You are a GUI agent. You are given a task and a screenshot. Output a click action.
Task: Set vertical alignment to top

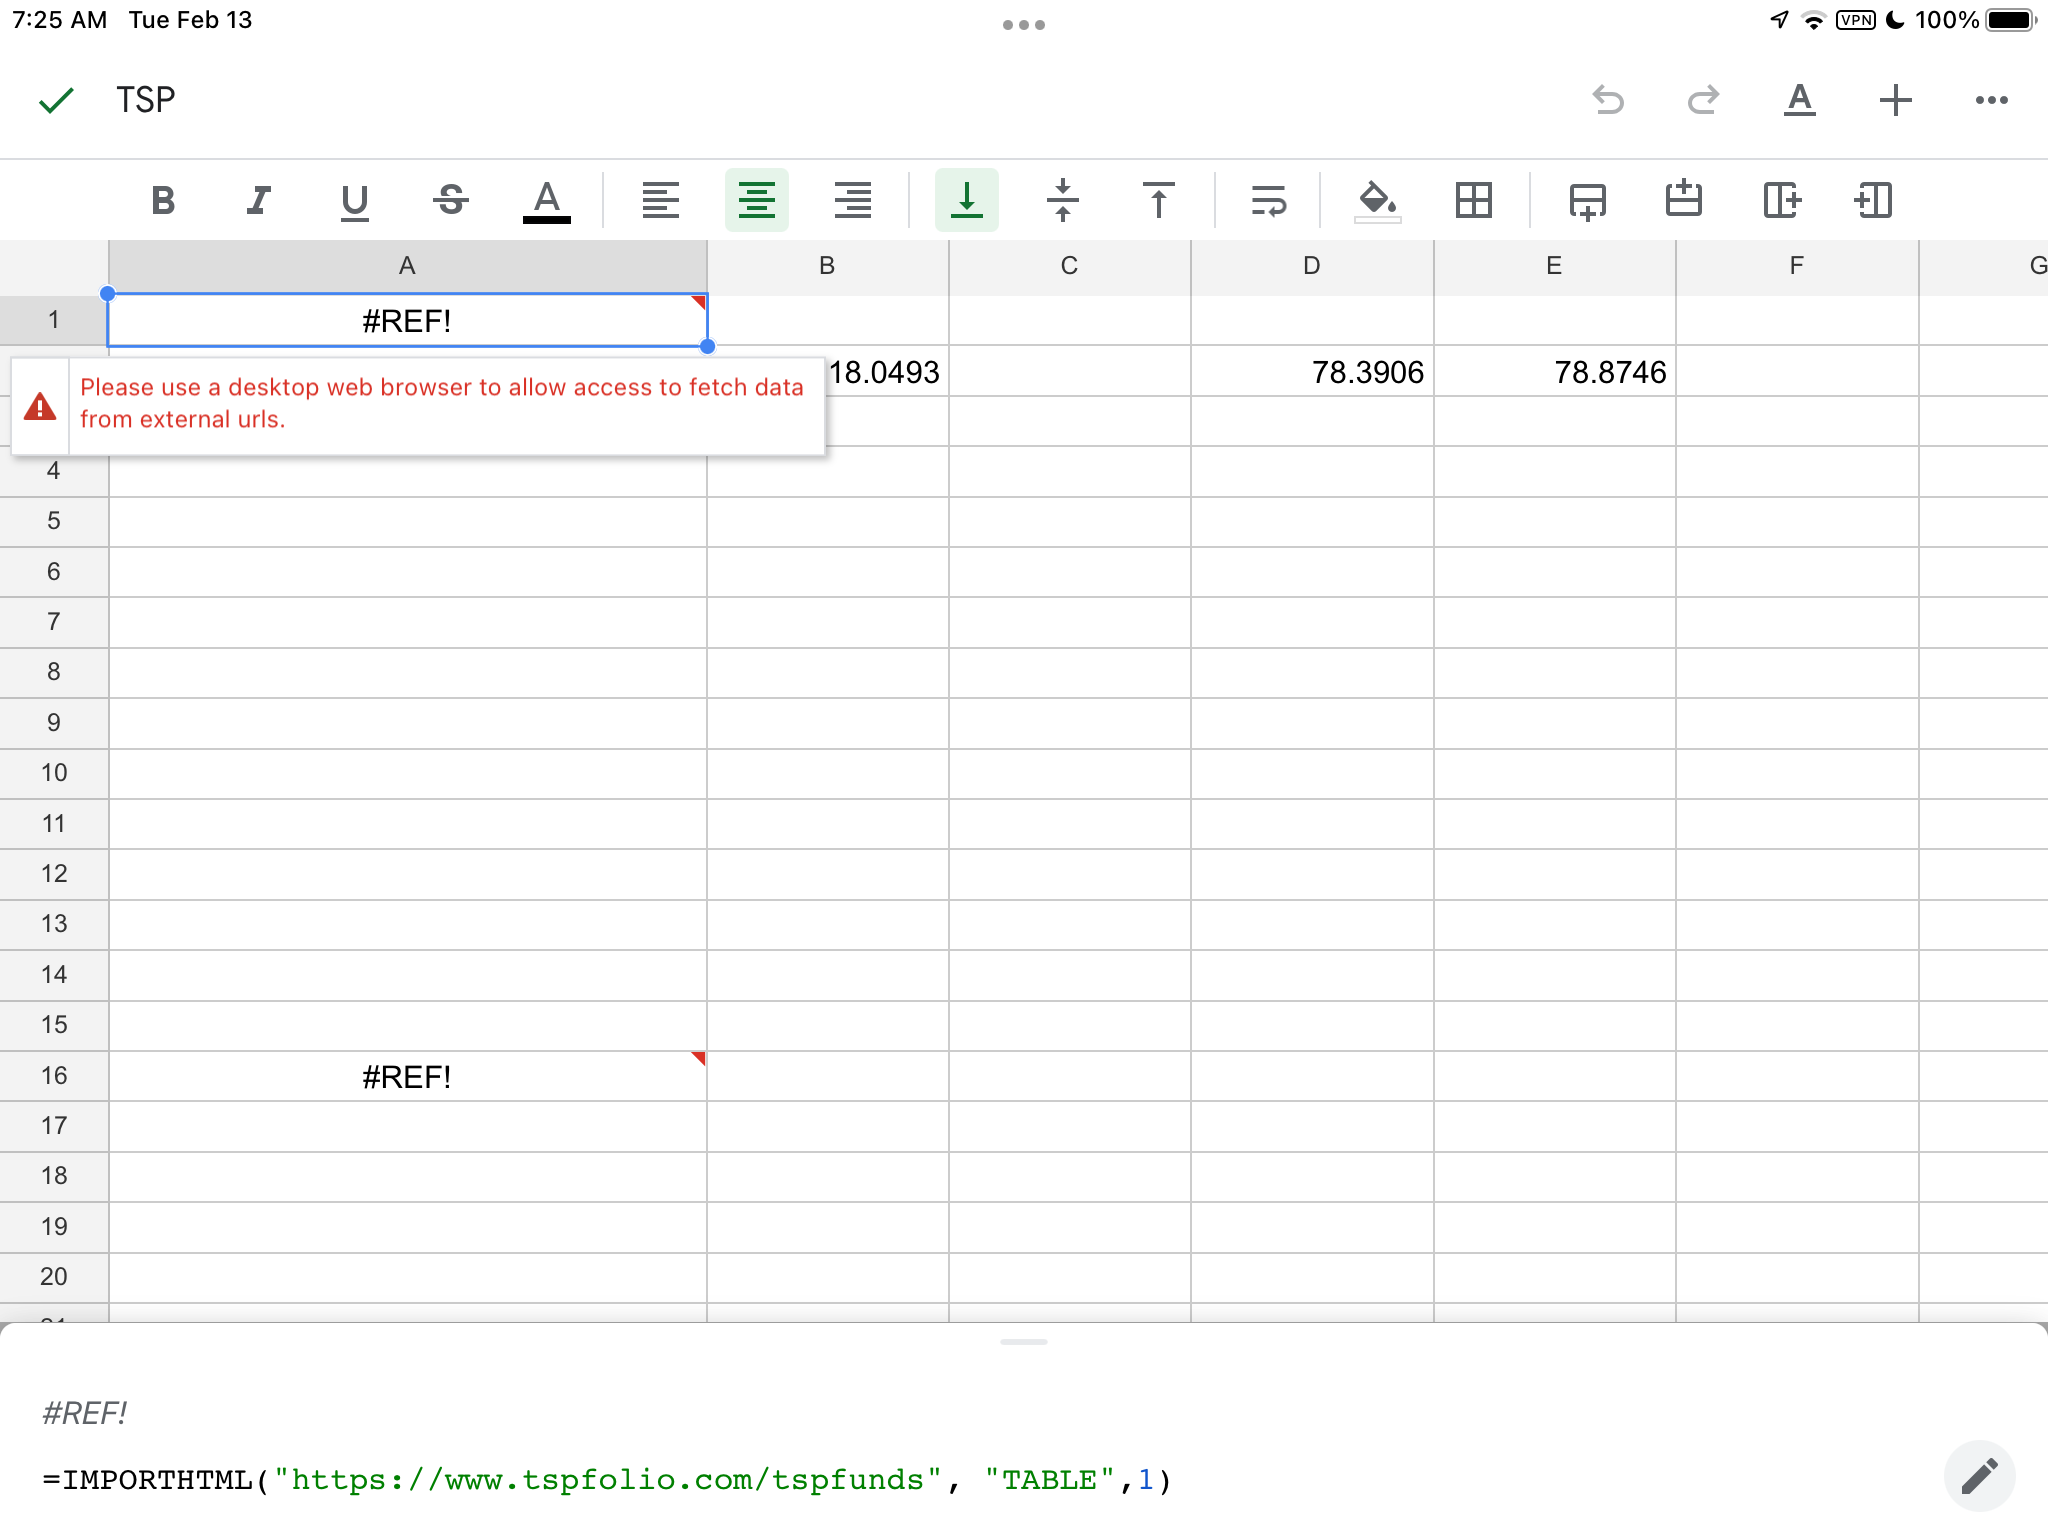[1158, 201]
